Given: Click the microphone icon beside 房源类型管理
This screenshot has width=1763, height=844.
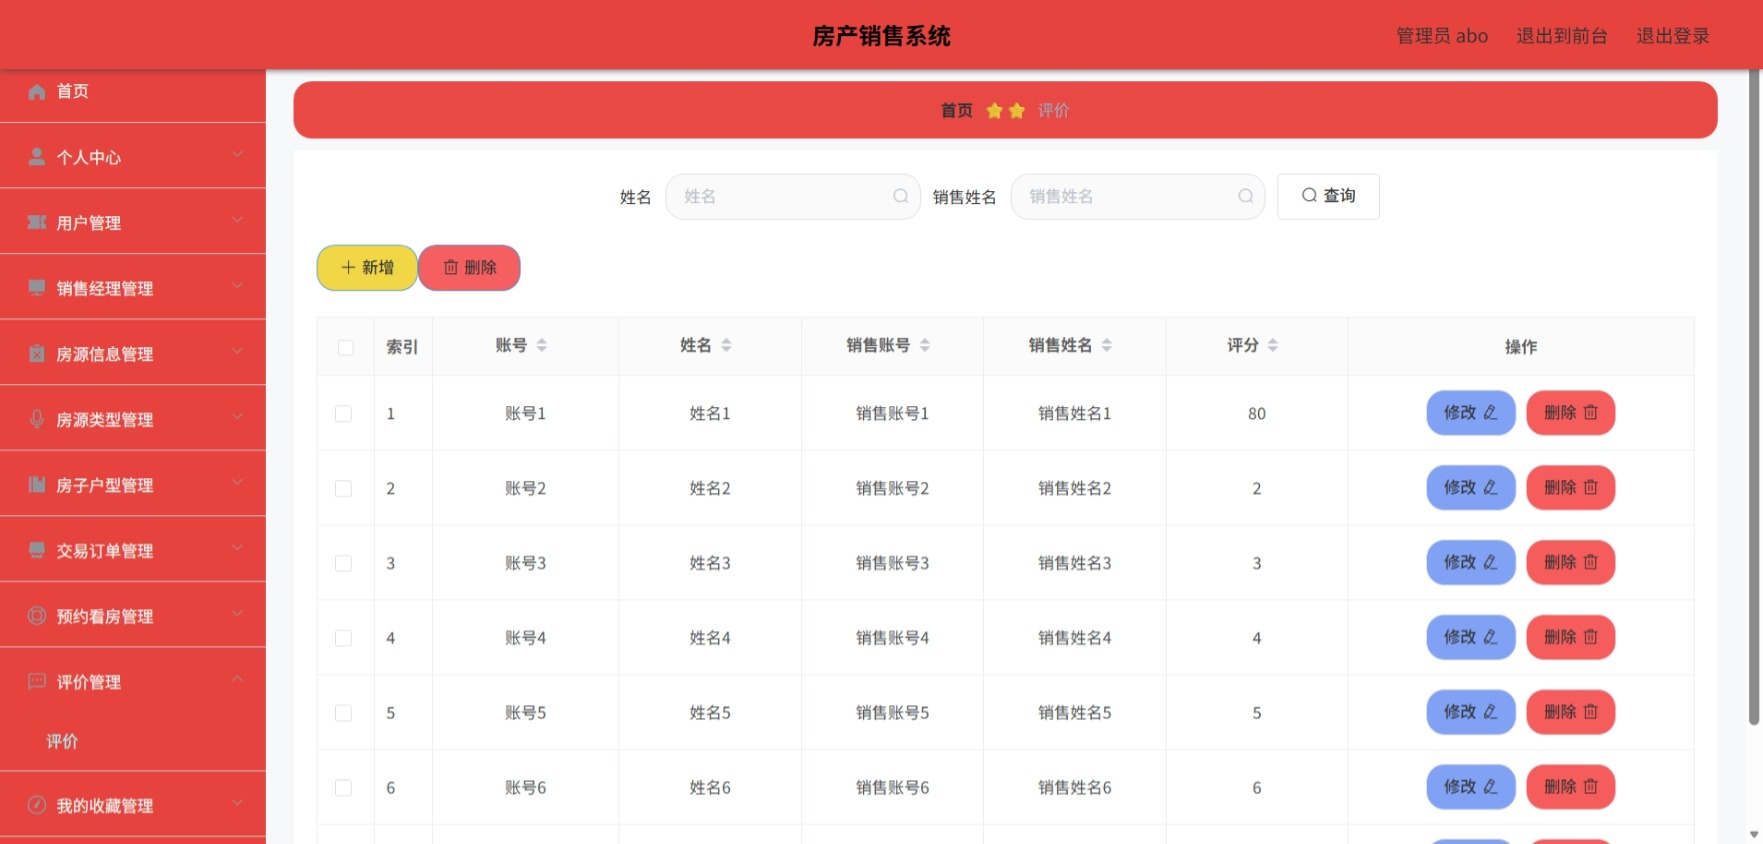Looking at the screenshot, I should (x=37, y=419).
